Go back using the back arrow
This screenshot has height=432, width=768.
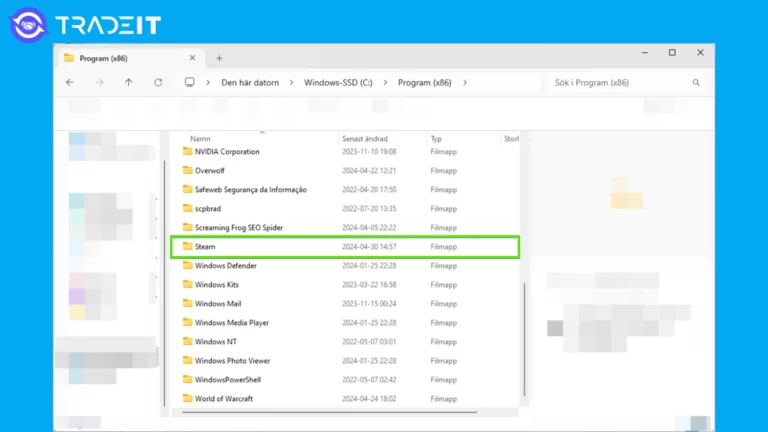click(70, 82)
